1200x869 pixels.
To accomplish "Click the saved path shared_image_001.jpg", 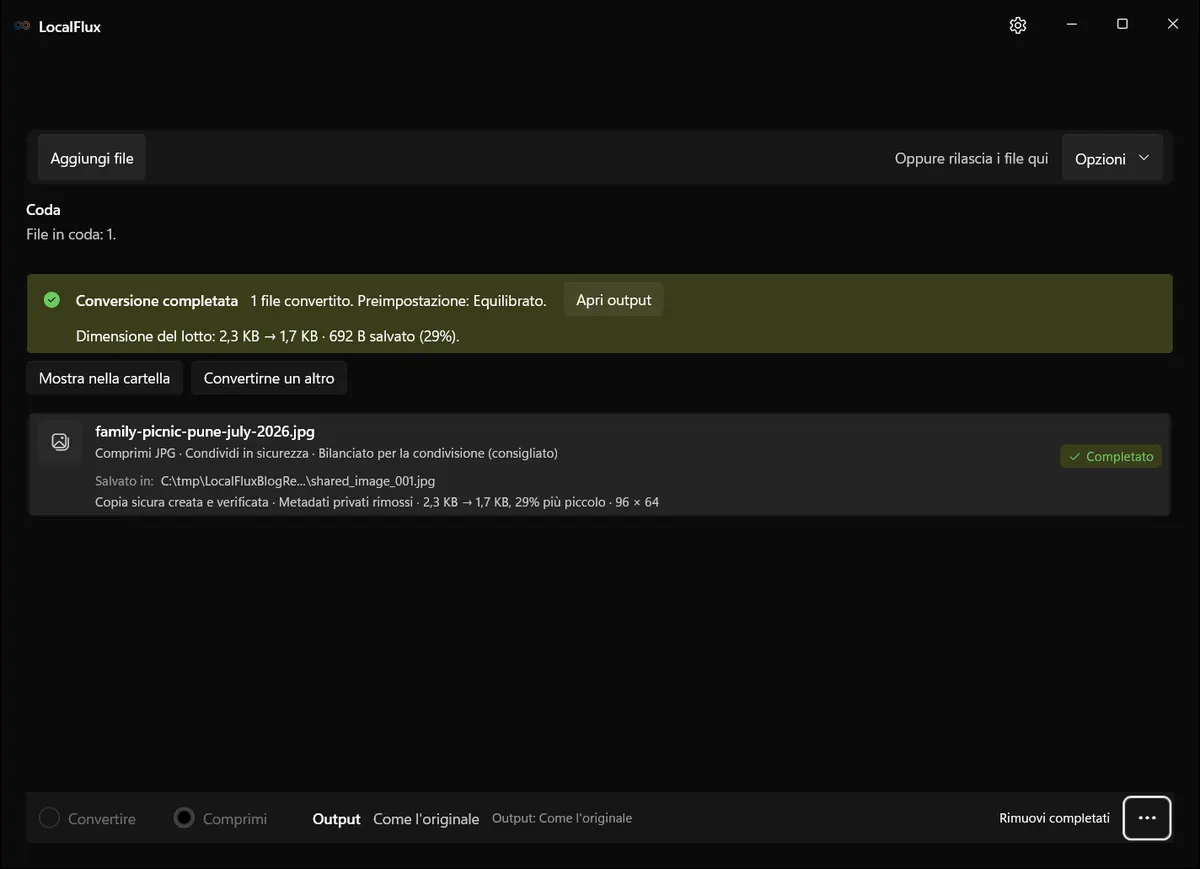I will point(298,481).
